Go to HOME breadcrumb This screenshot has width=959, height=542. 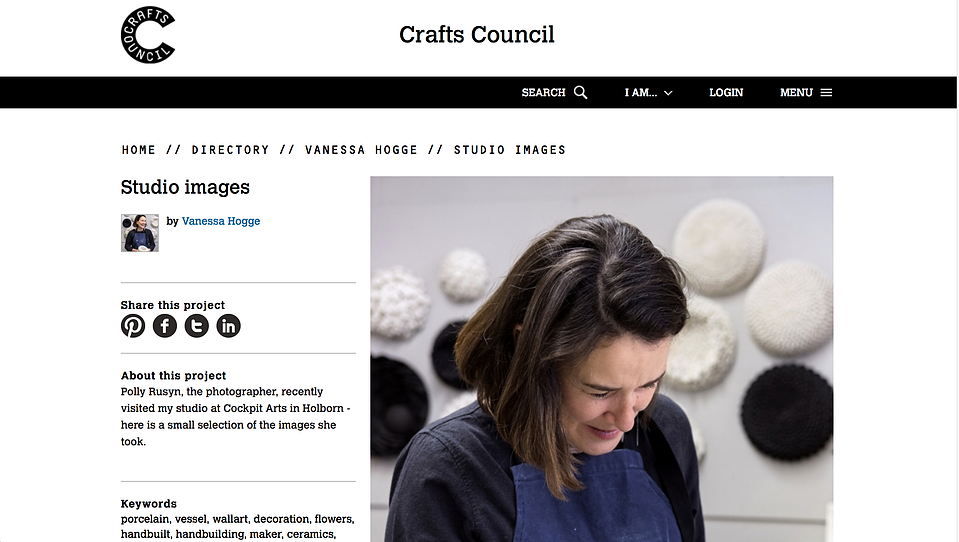139,150
